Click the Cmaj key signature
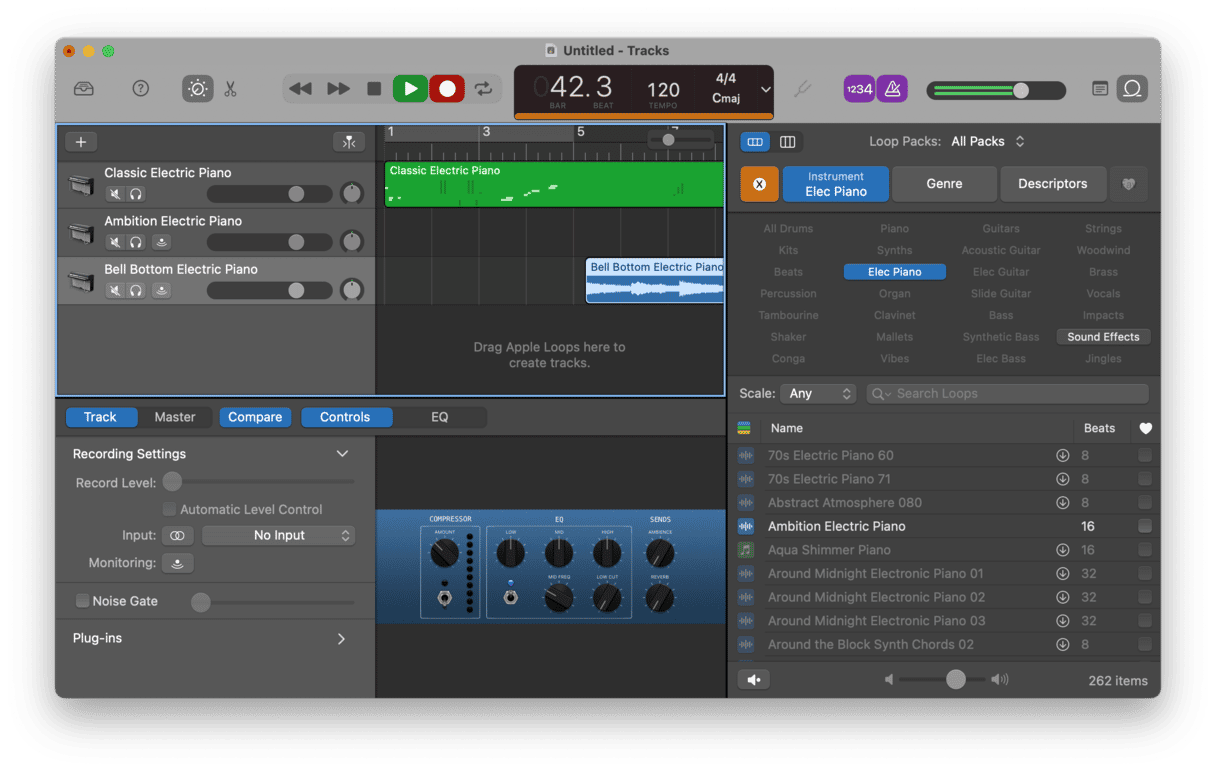Viewport: 1216px width, 771px height. [726, 98]
